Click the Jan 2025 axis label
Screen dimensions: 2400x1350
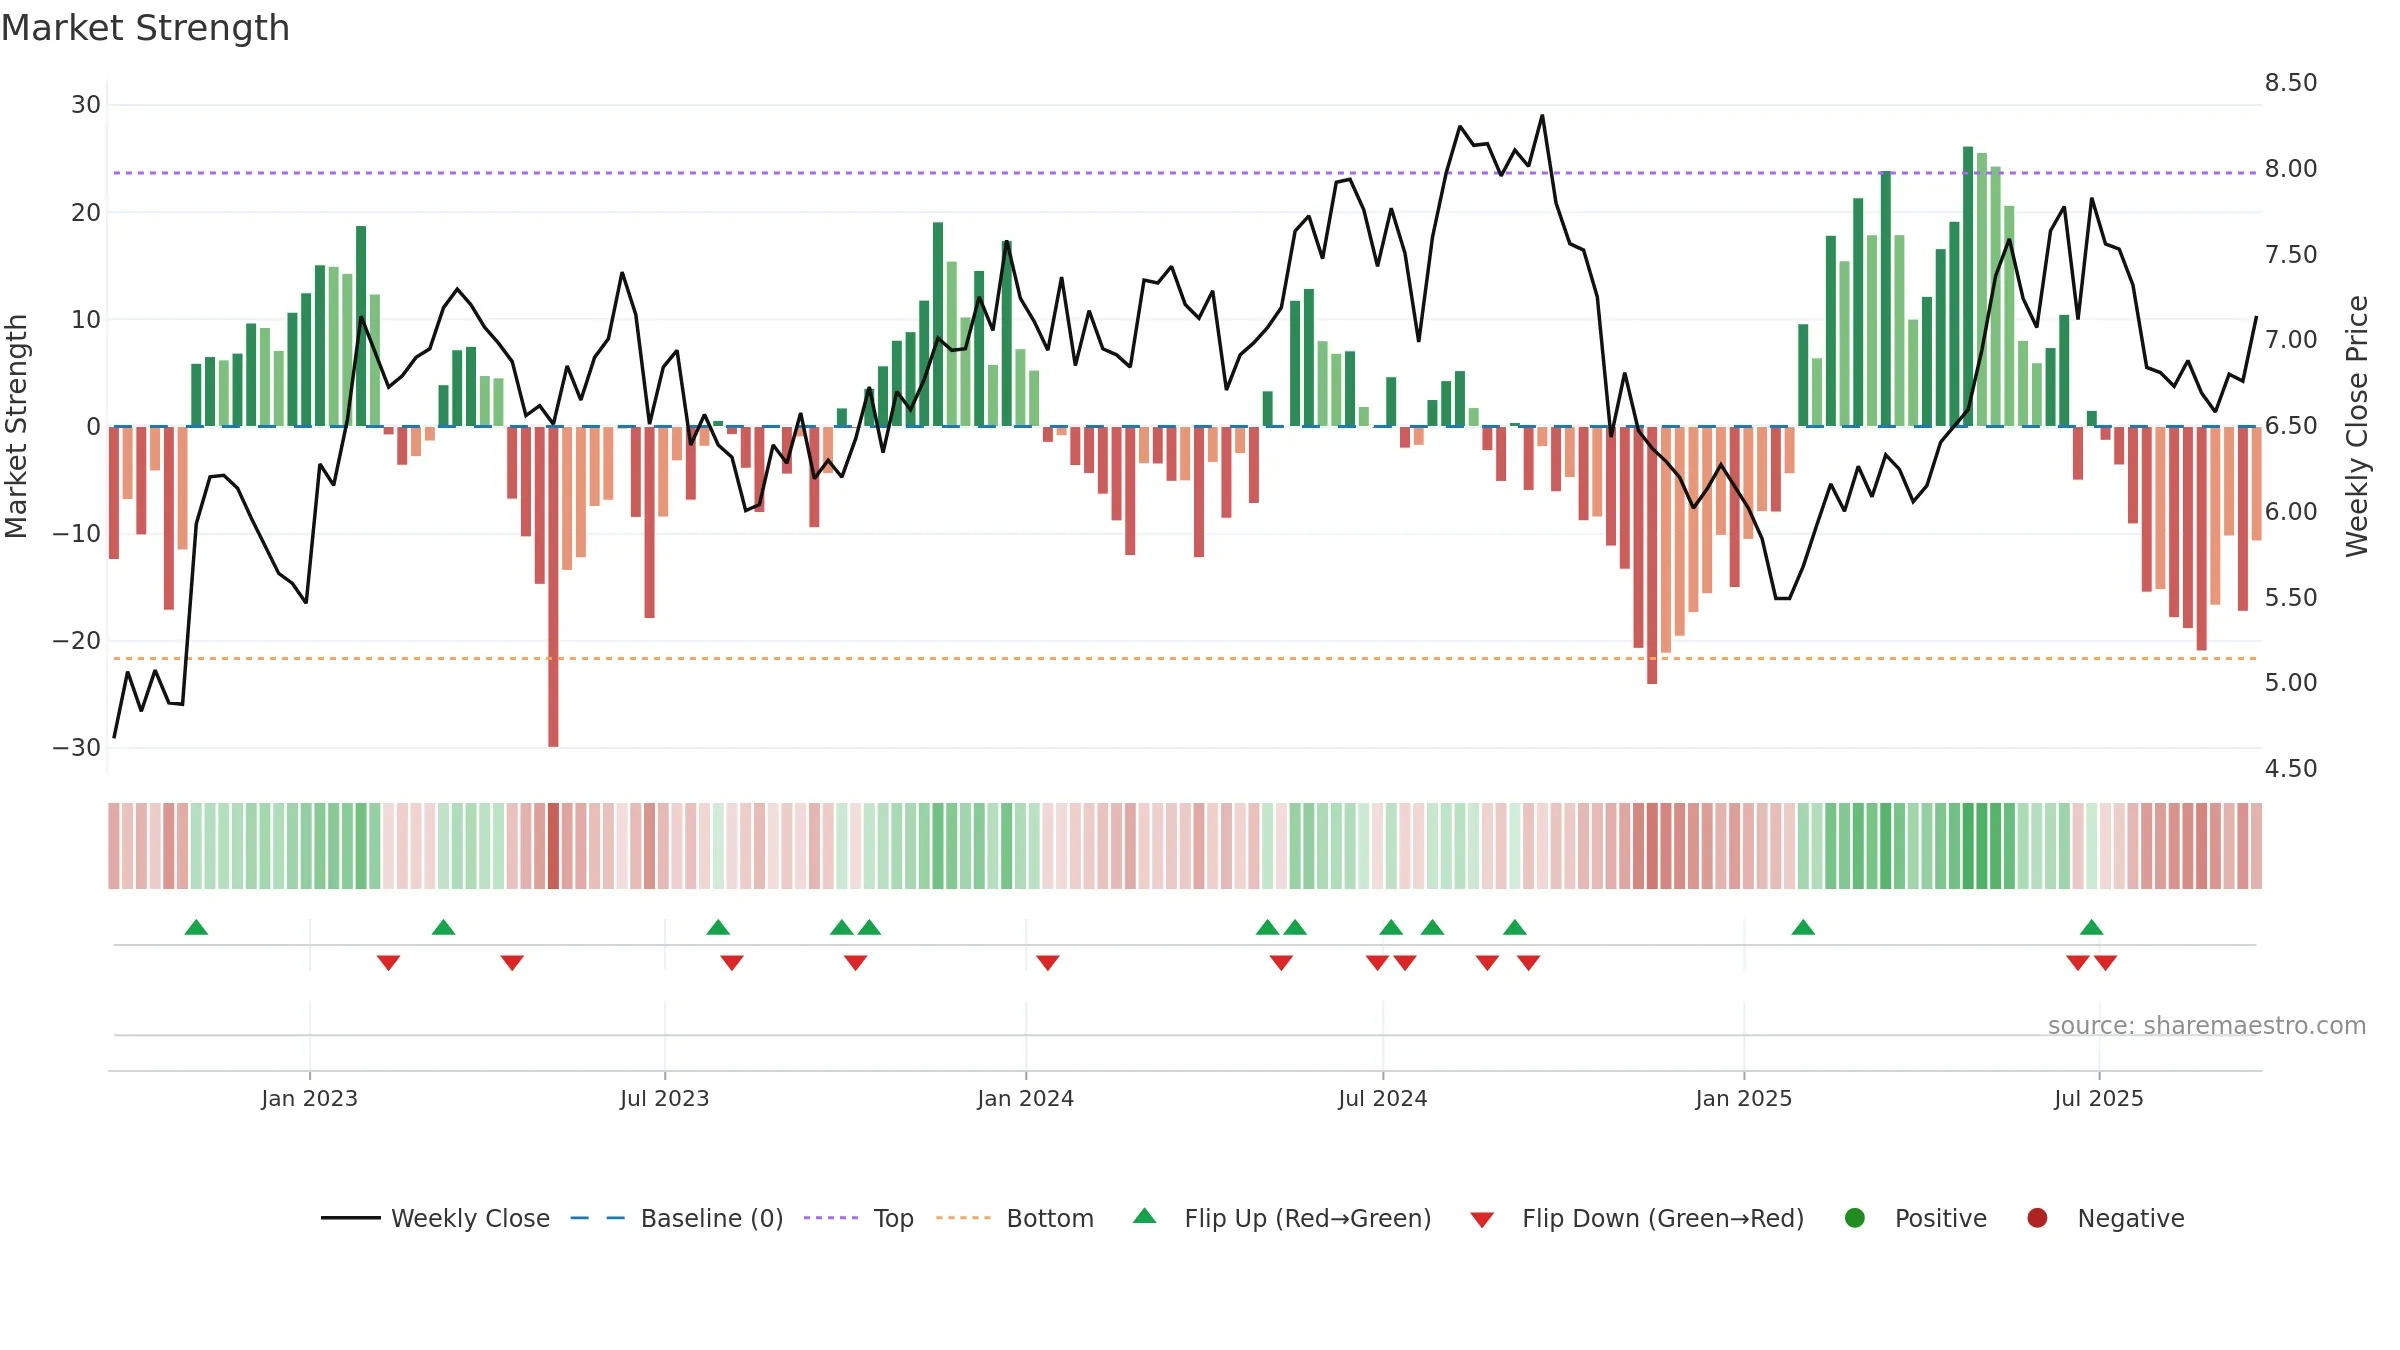click(x=1743, y=1098)
